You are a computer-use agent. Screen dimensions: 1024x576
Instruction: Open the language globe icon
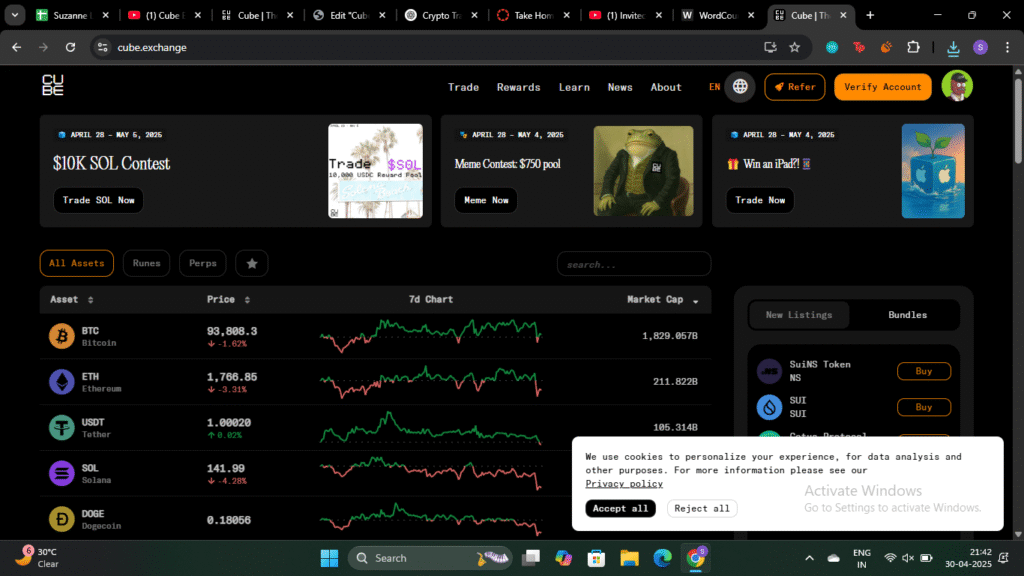(740, 86)
